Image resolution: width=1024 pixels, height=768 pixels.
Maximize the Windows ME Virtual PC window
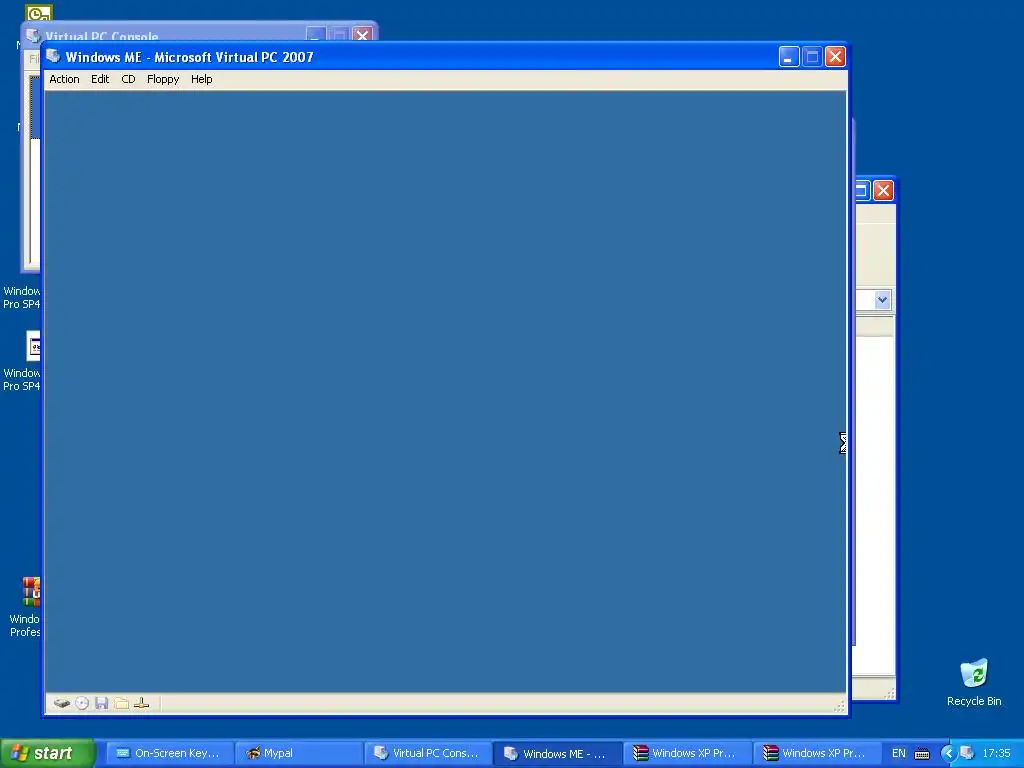tap(812, 57)
